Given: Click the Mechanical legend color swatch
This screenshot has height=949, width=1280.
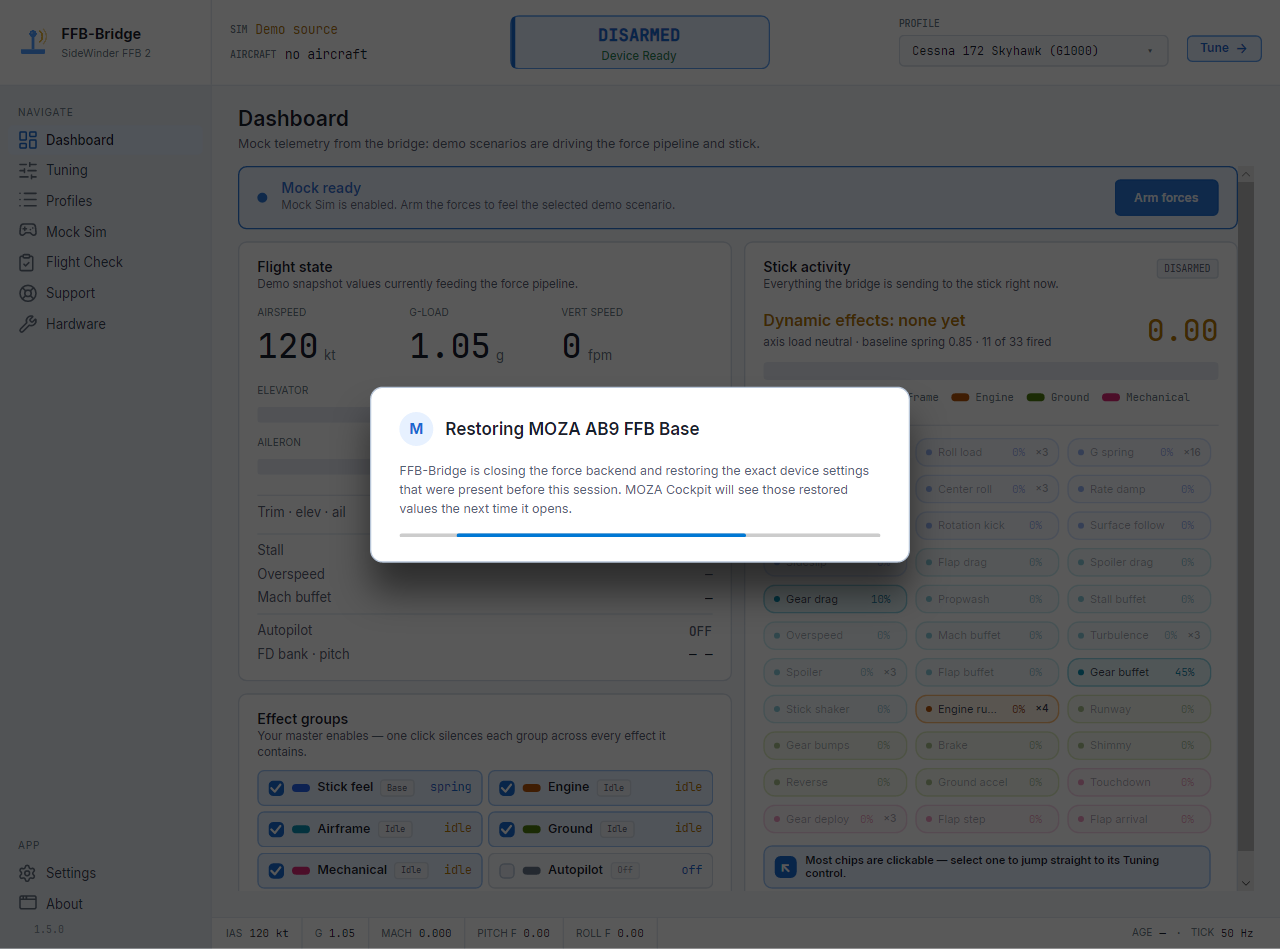Looking at the screenshot, I should pyautogui.click(x=1111, y=398).
